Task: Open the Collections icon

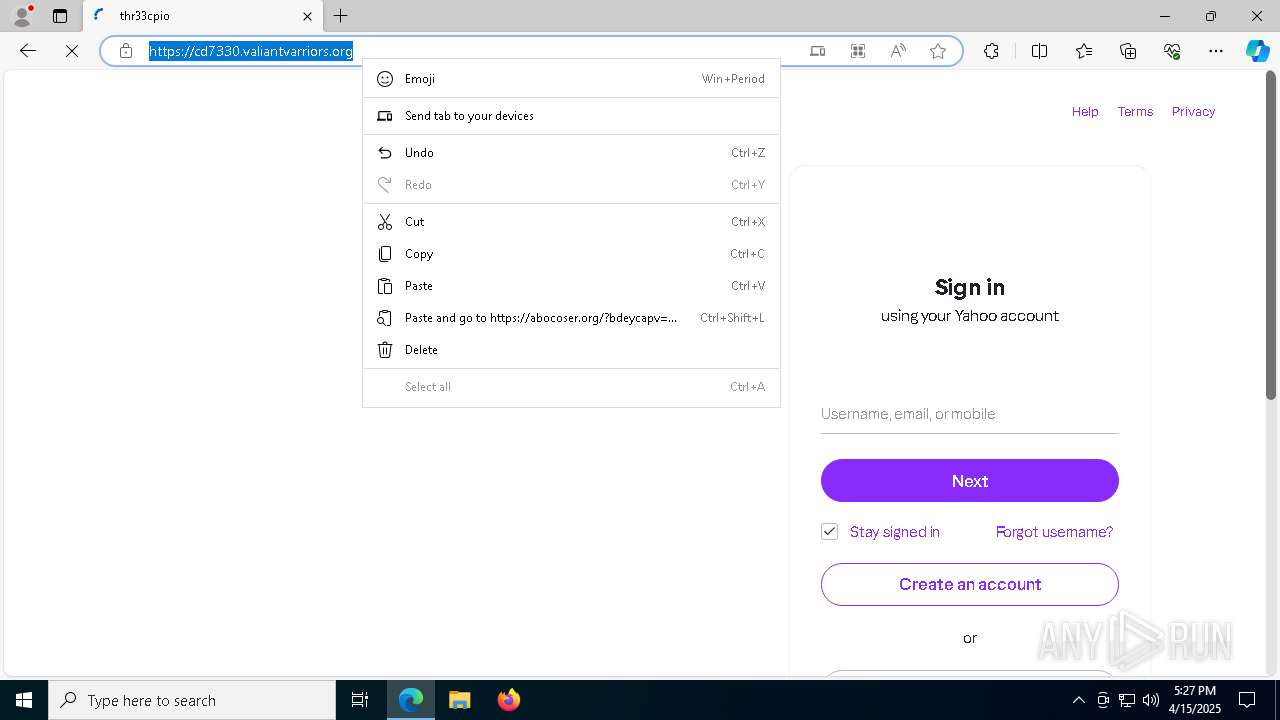Action: click(1128, 51)
